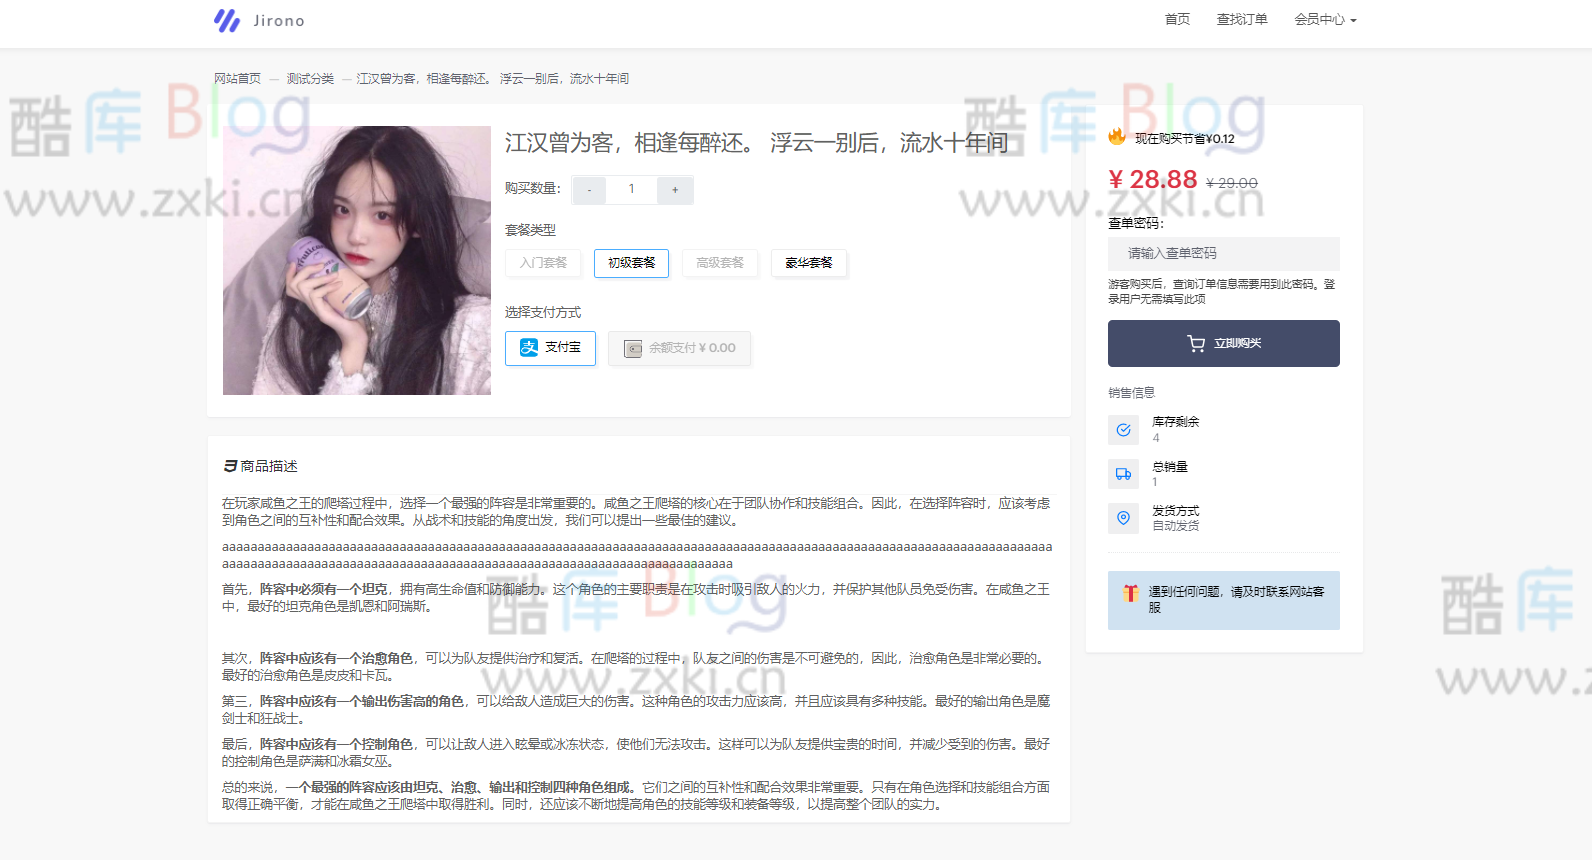Decrease purchase quantity with minus button

[590, 190]
